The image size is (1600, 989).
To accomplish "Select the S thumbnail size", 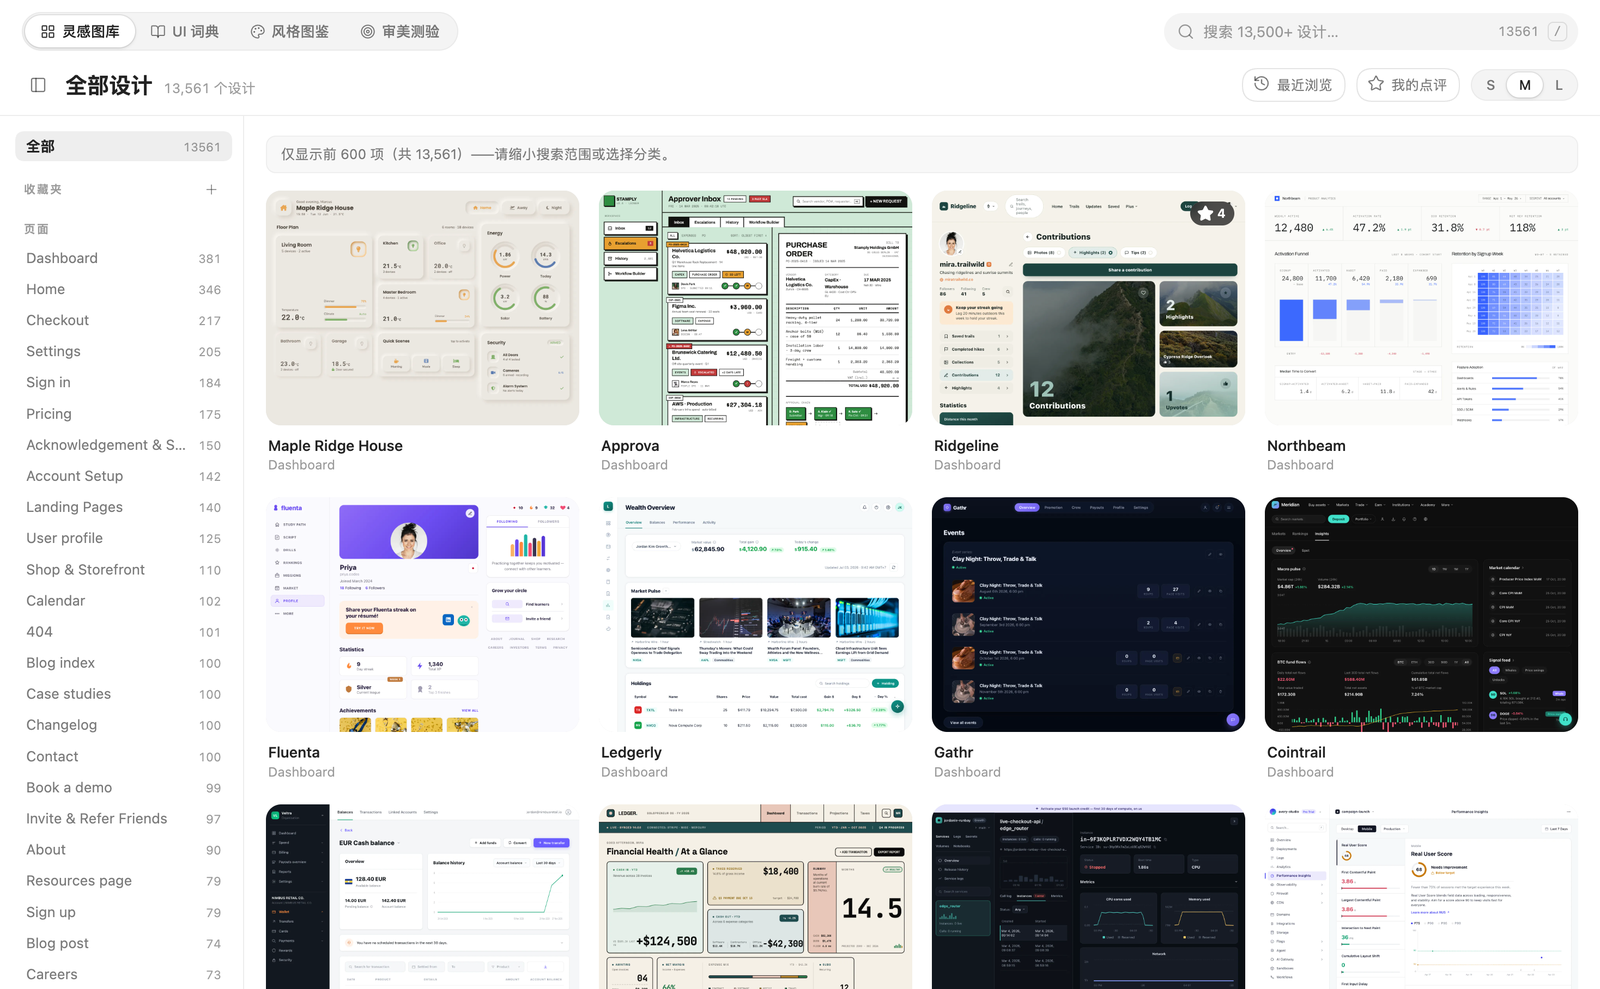I will click(x=1490, y=85).
